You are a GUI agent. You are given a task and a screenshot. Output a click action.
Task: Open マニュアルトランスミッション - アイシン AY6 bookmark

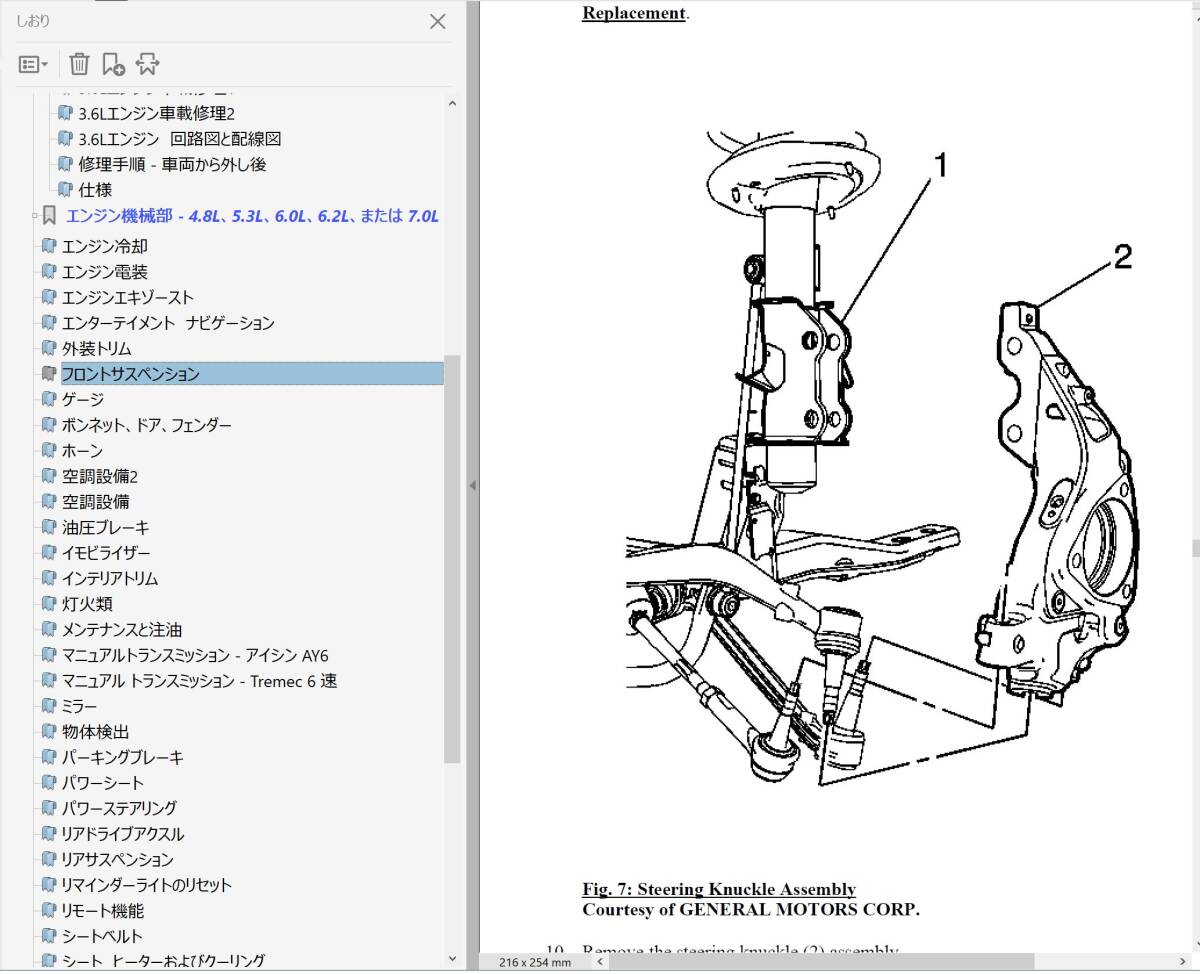194,656
